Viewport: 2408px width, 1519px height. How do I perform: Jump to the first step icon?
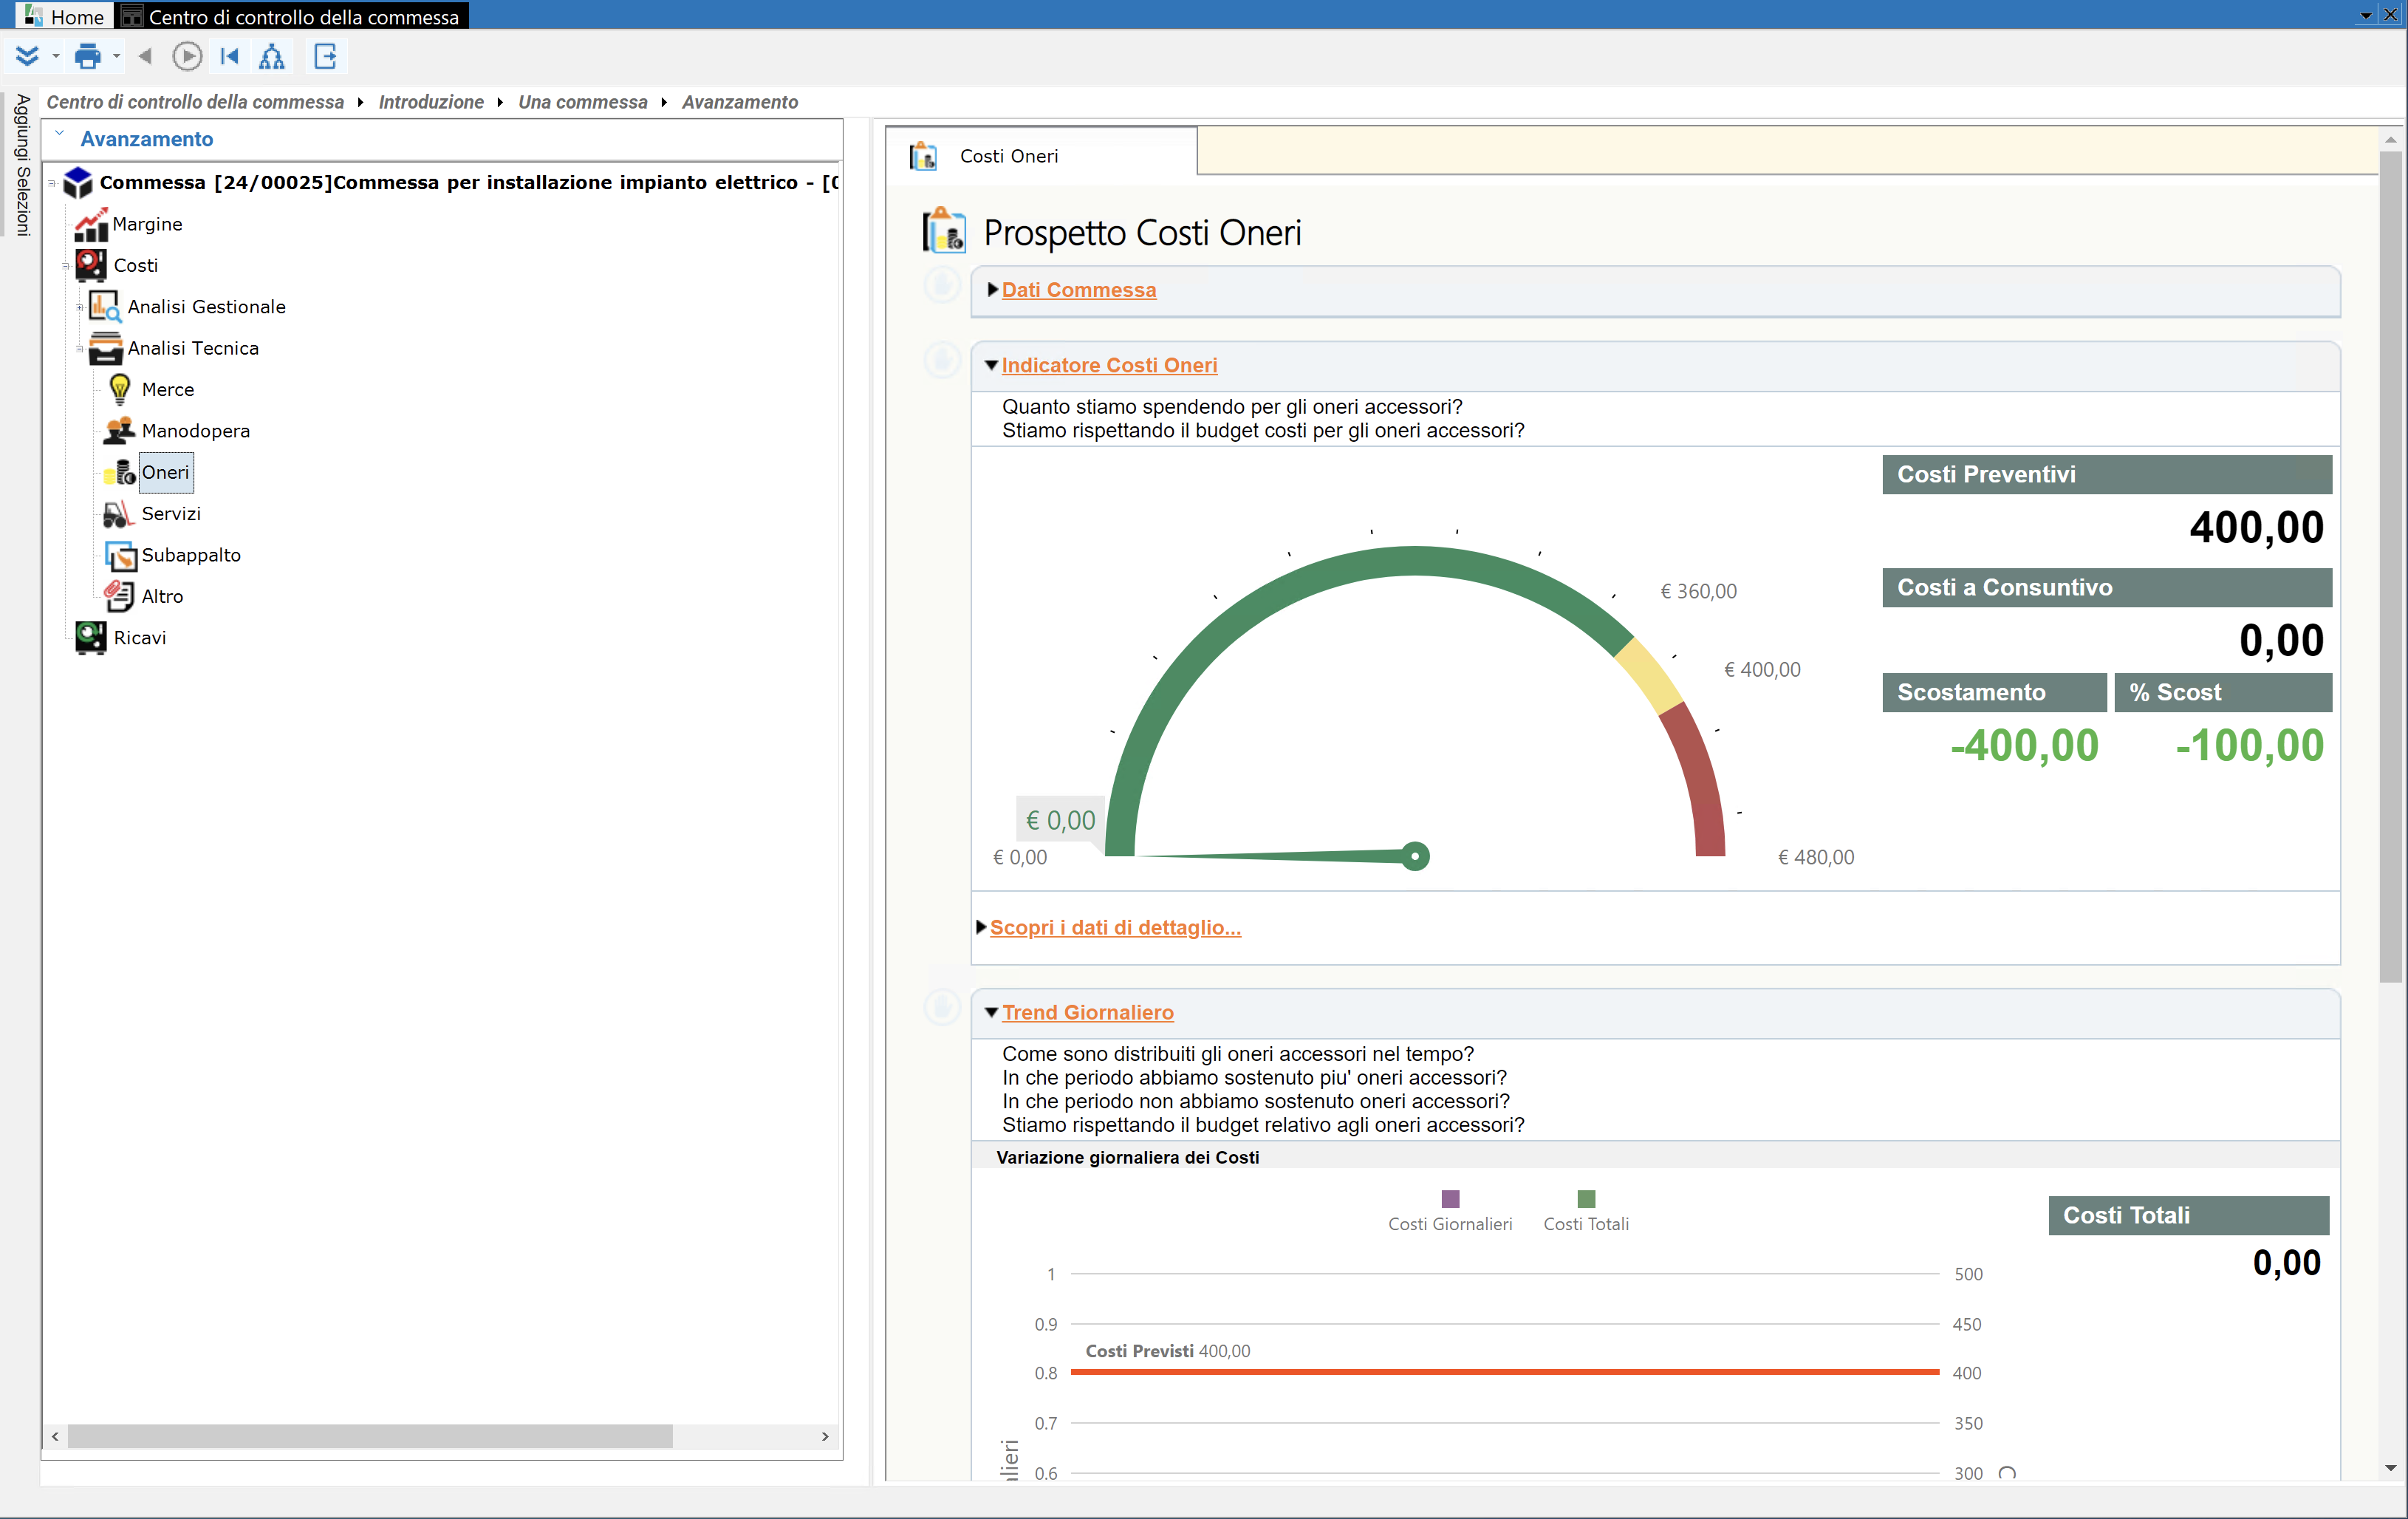(x=230, y=56)
